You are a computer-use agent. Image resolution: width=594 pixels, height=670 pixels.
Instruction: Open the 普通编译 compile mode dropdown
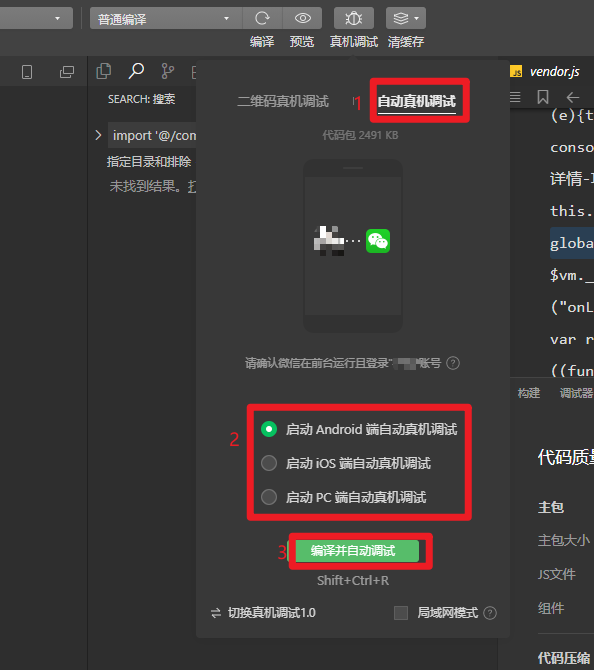[x=166, y=18]
